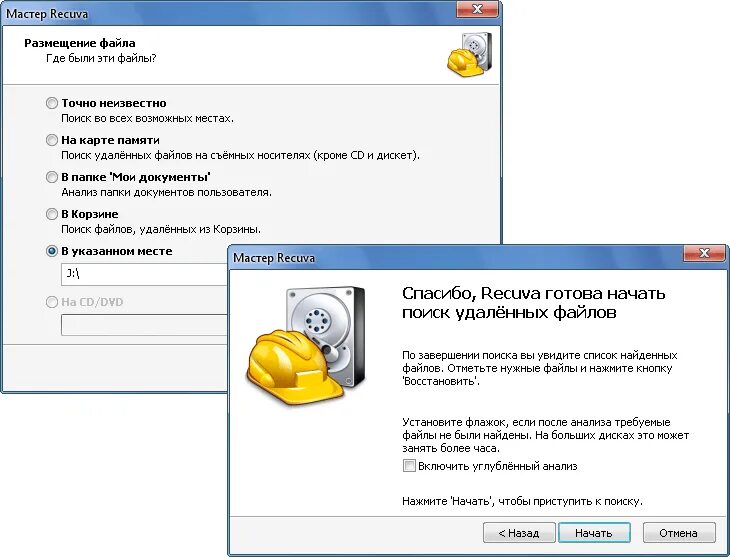Click the removable media search description text
Viewport: 730px width, 557px height.
click(240, 155)
